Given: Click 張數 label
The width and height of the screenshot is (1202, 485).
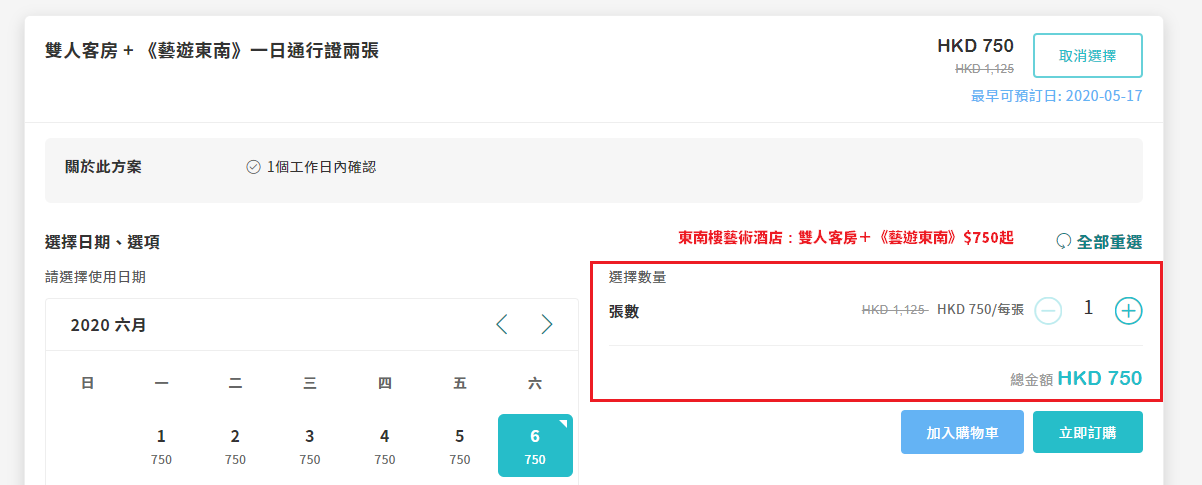Looking at the screenshot, I should (624, 311).
